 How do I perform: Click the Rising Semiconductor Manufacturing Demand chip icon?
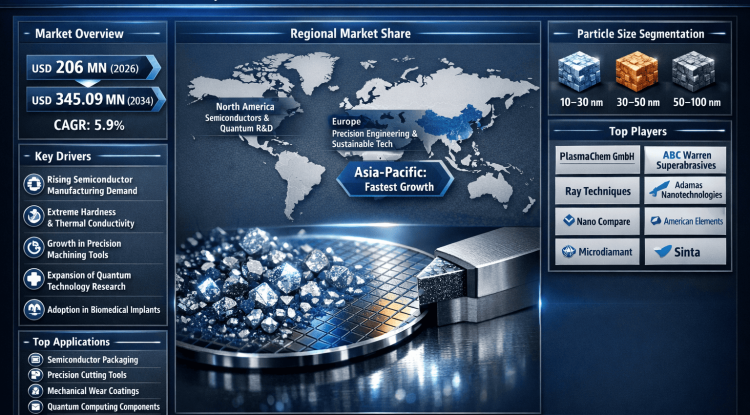tap(33, 185)
